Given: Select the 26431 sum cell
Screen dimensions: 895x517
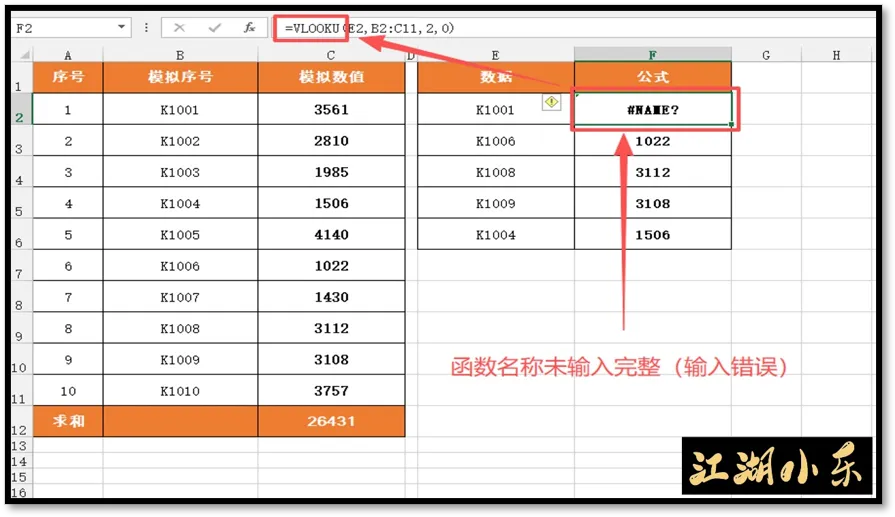Looking at the screenshot, I should (x=331, y=421).
